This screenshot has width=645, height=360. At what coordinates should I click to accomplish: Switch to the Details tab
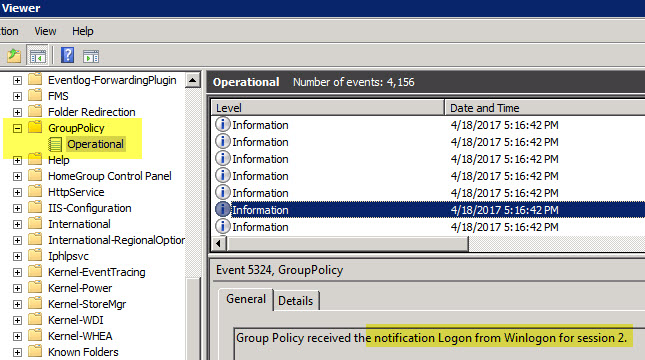coord(295,301)
